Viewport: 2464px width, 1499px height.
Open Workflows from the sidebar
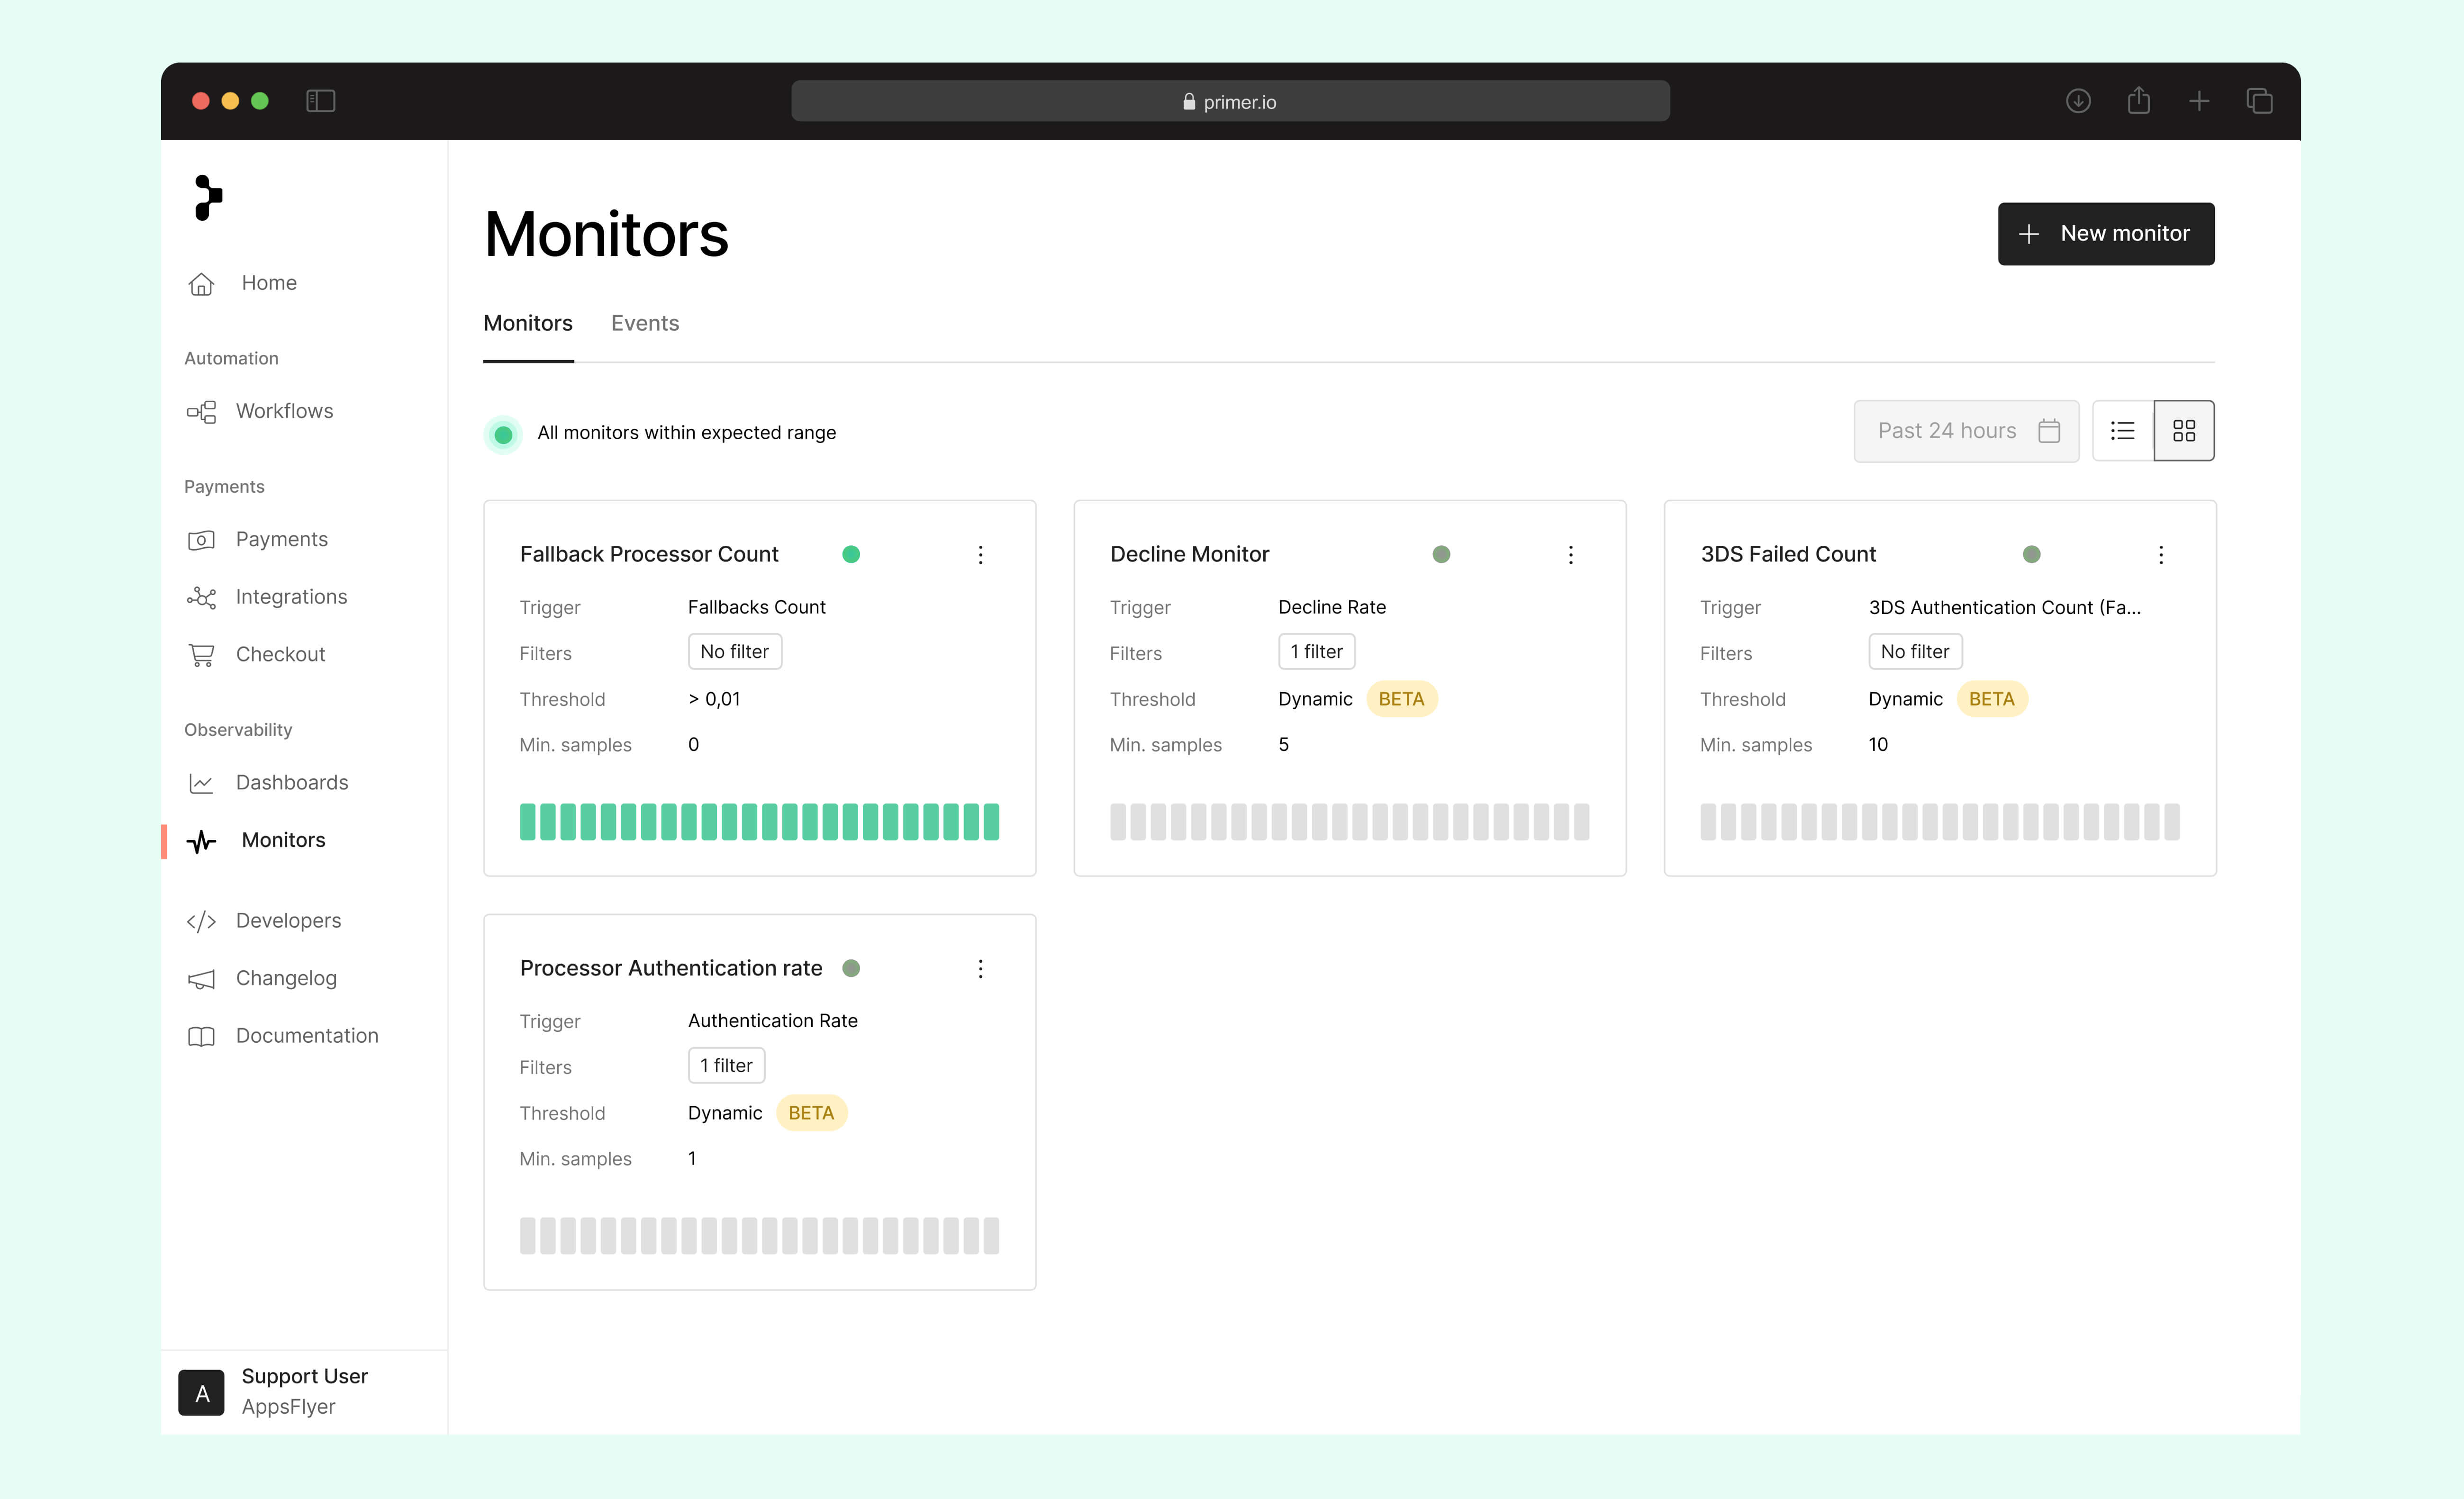click(283, 411)
